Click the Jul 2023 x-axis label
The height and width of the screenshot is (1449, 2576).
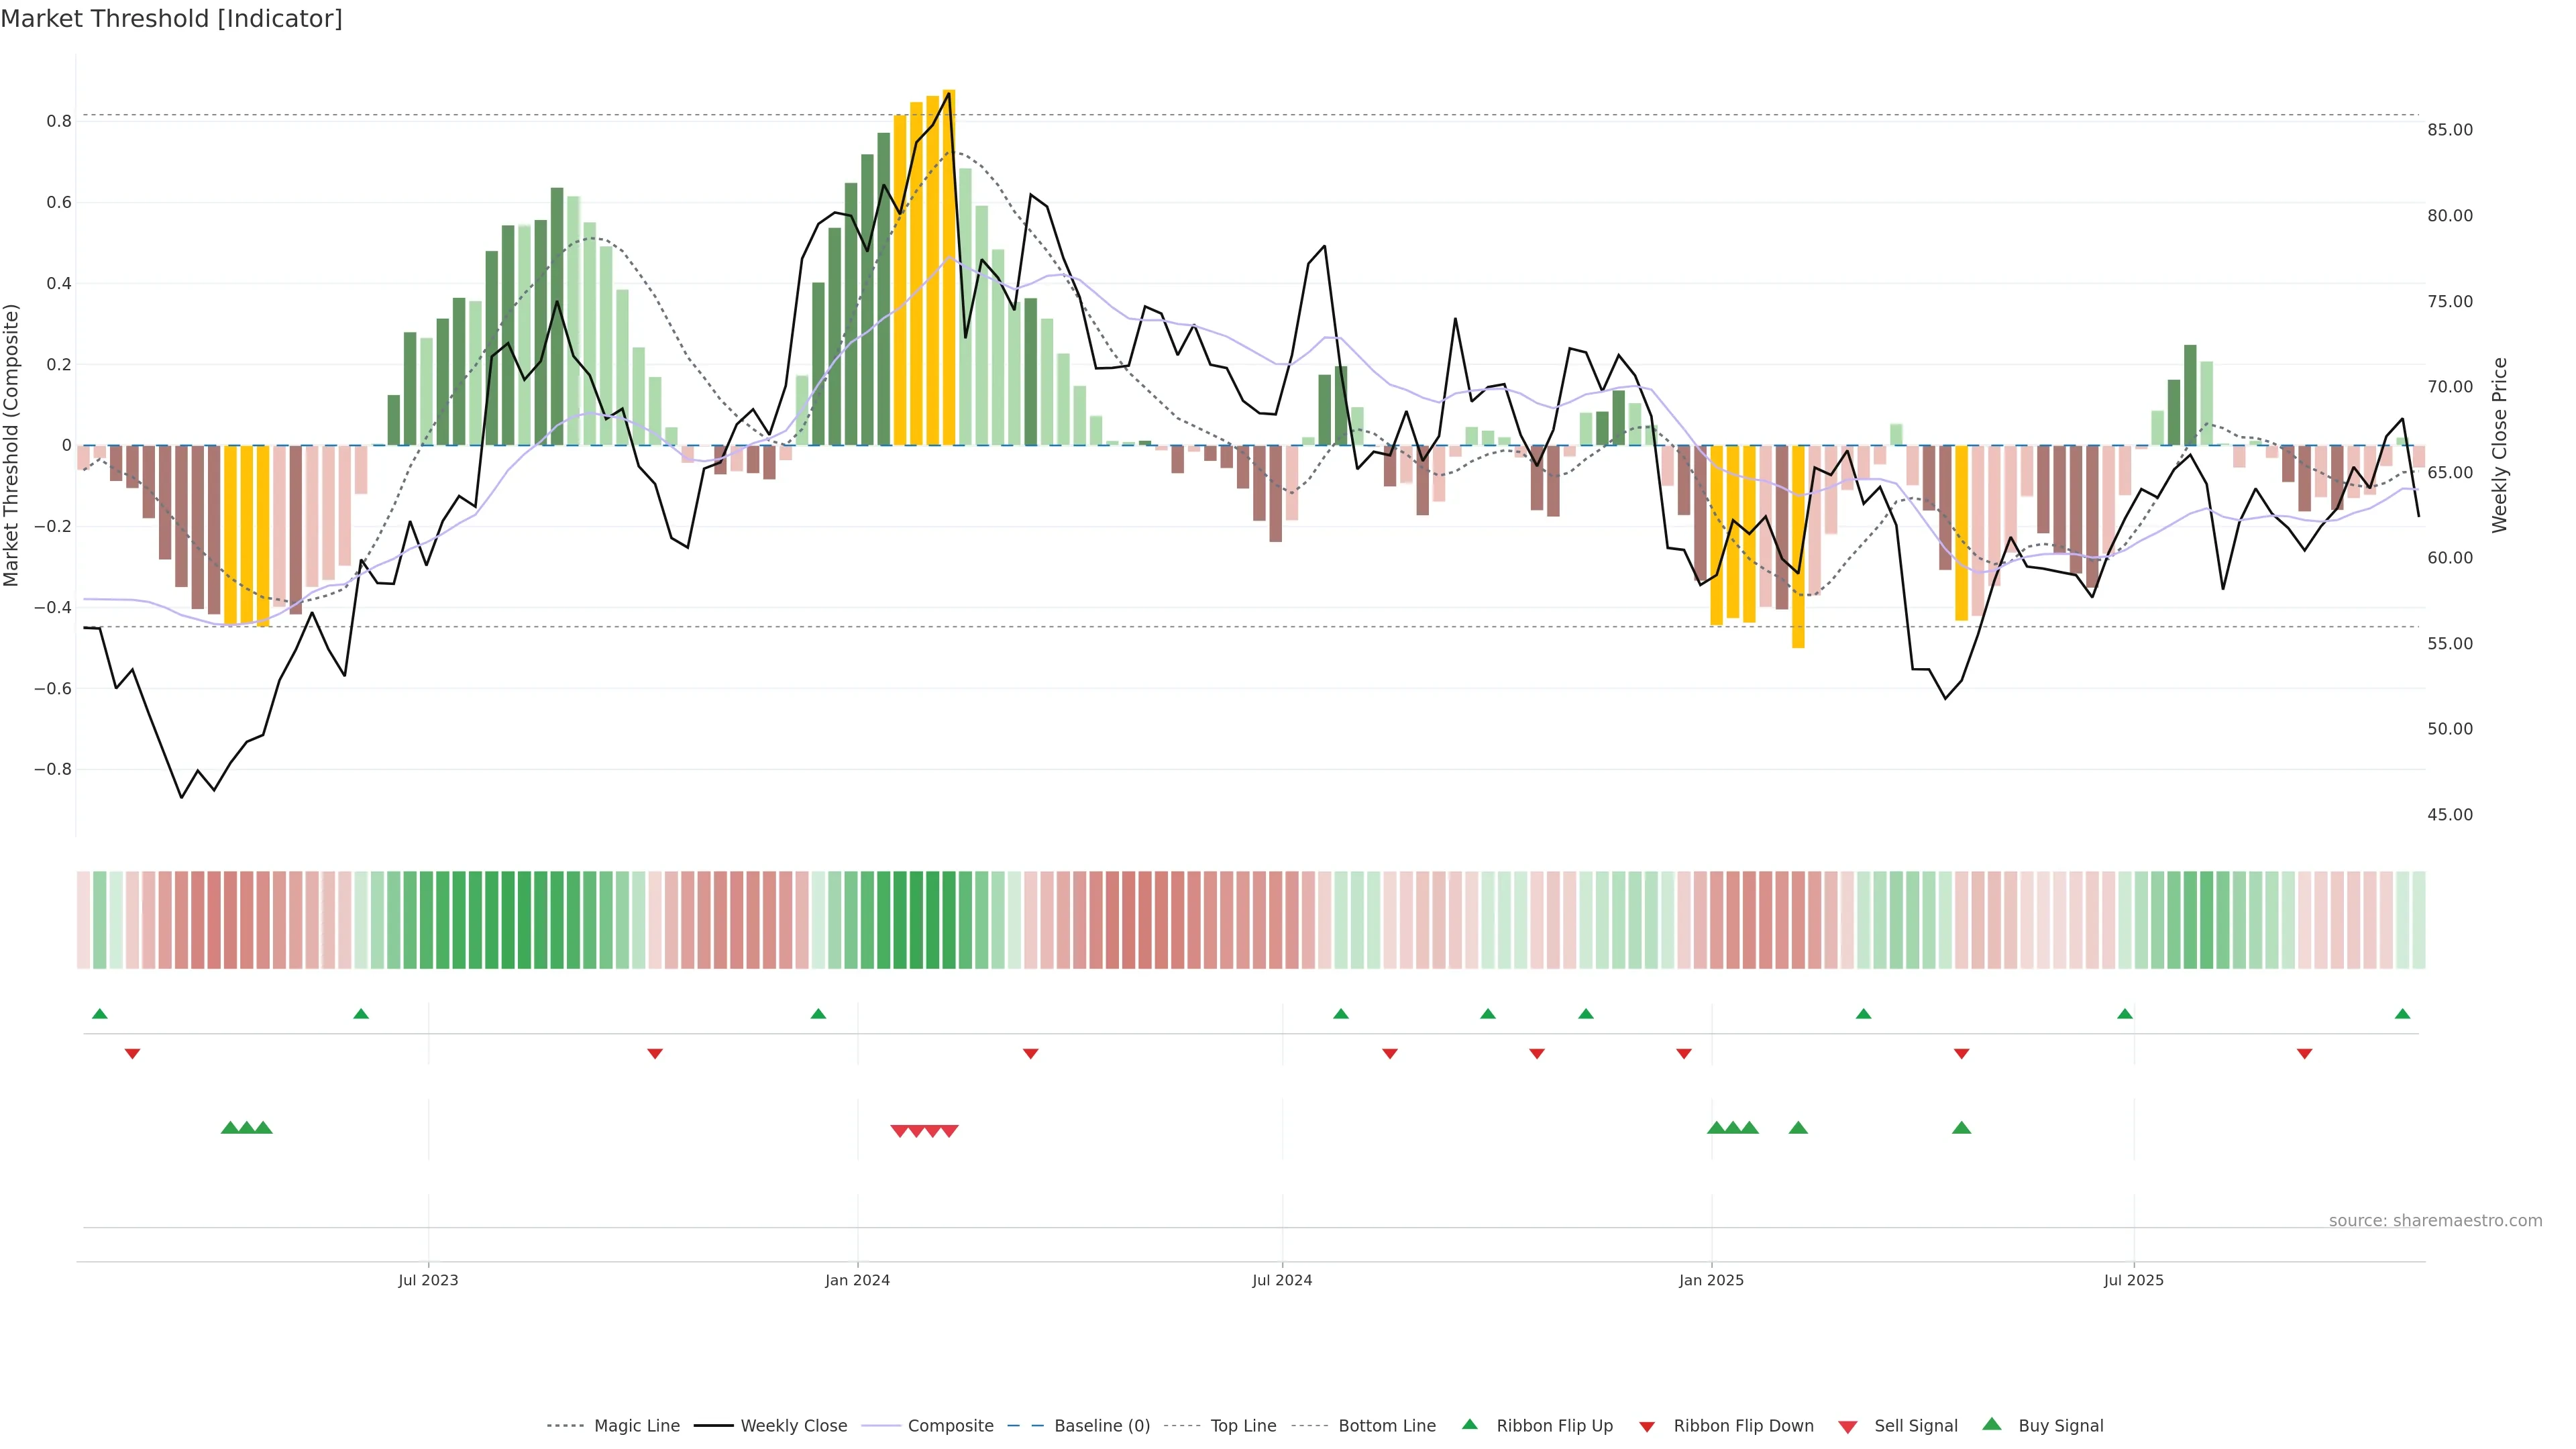click(428, 1280)
